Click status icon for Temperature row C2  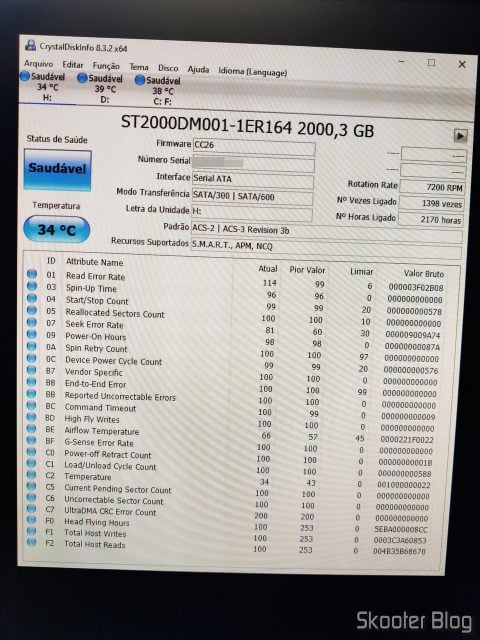click(31, 475)
